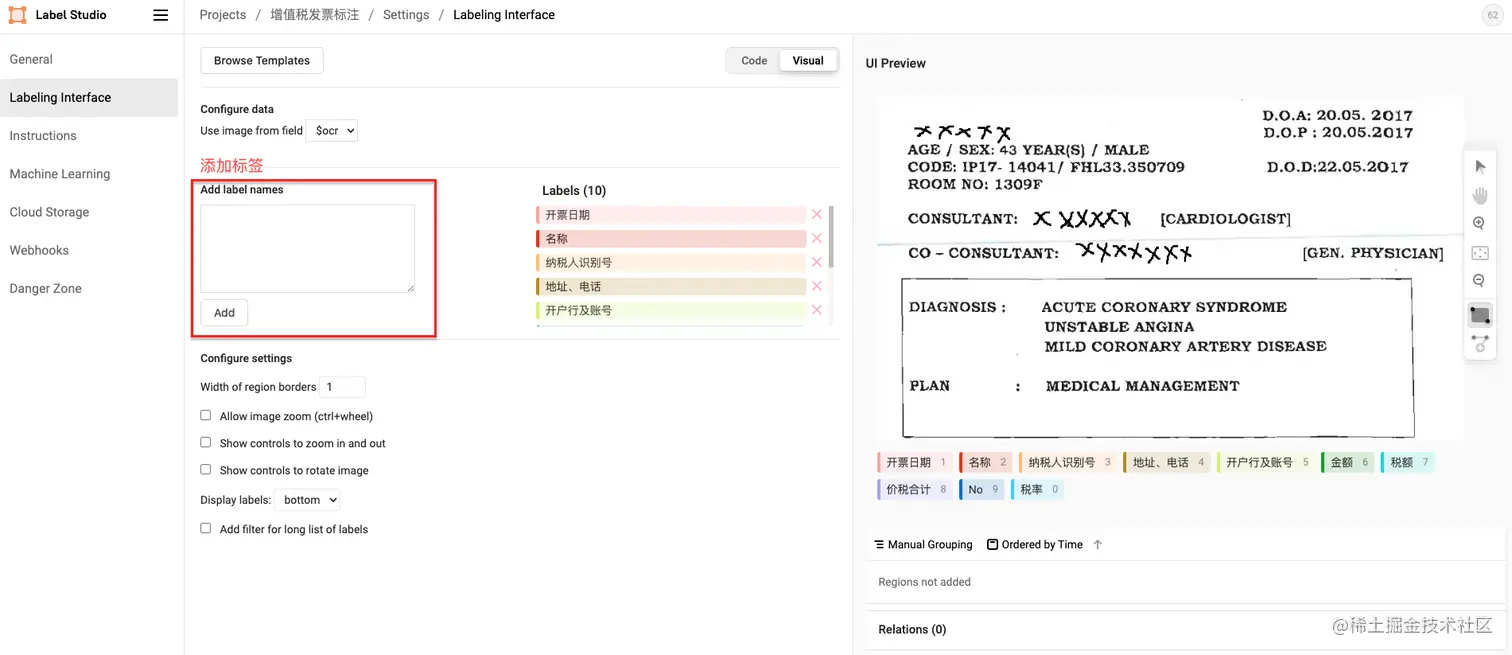Go to Projects breadcrumb link

tap(223, 15)
